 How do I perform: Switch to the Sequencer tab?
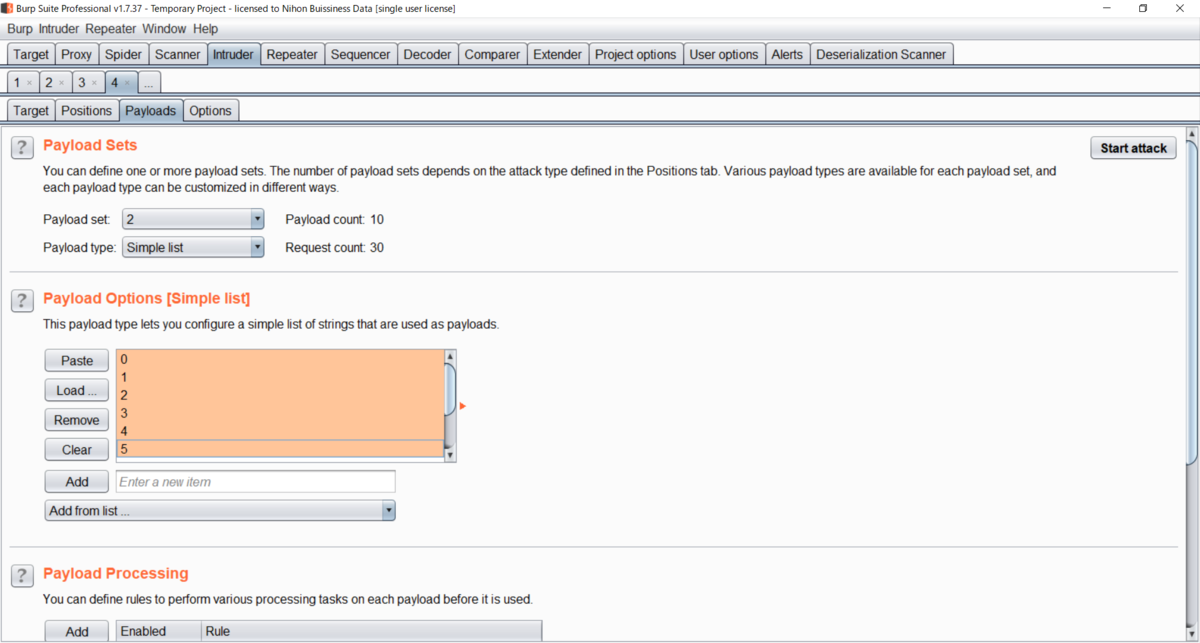pos(361,54)
